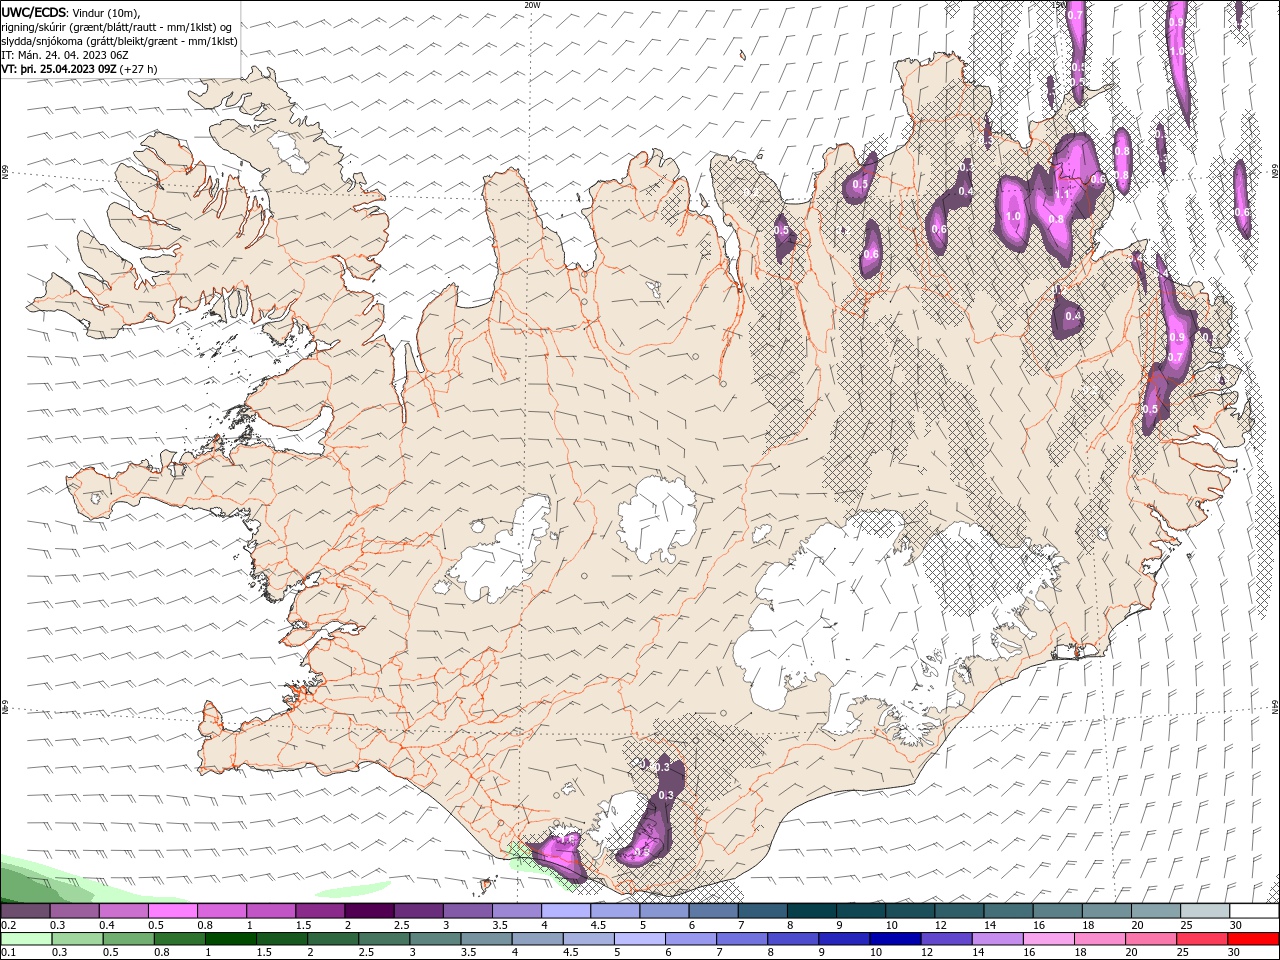The height and width of the screenshot is (960, 1280).
Task: Click the '0.8' value in the northeast pink blob
Action: [x=1056, y=219]
